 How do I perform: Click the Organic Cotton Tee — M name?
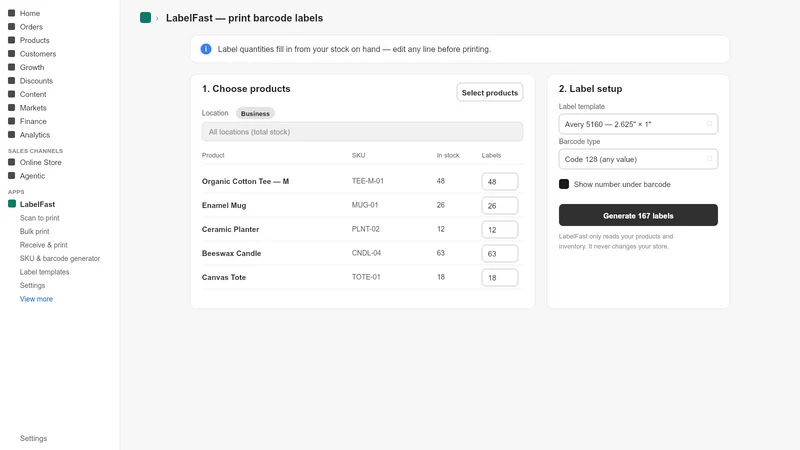tap(245, 181)
